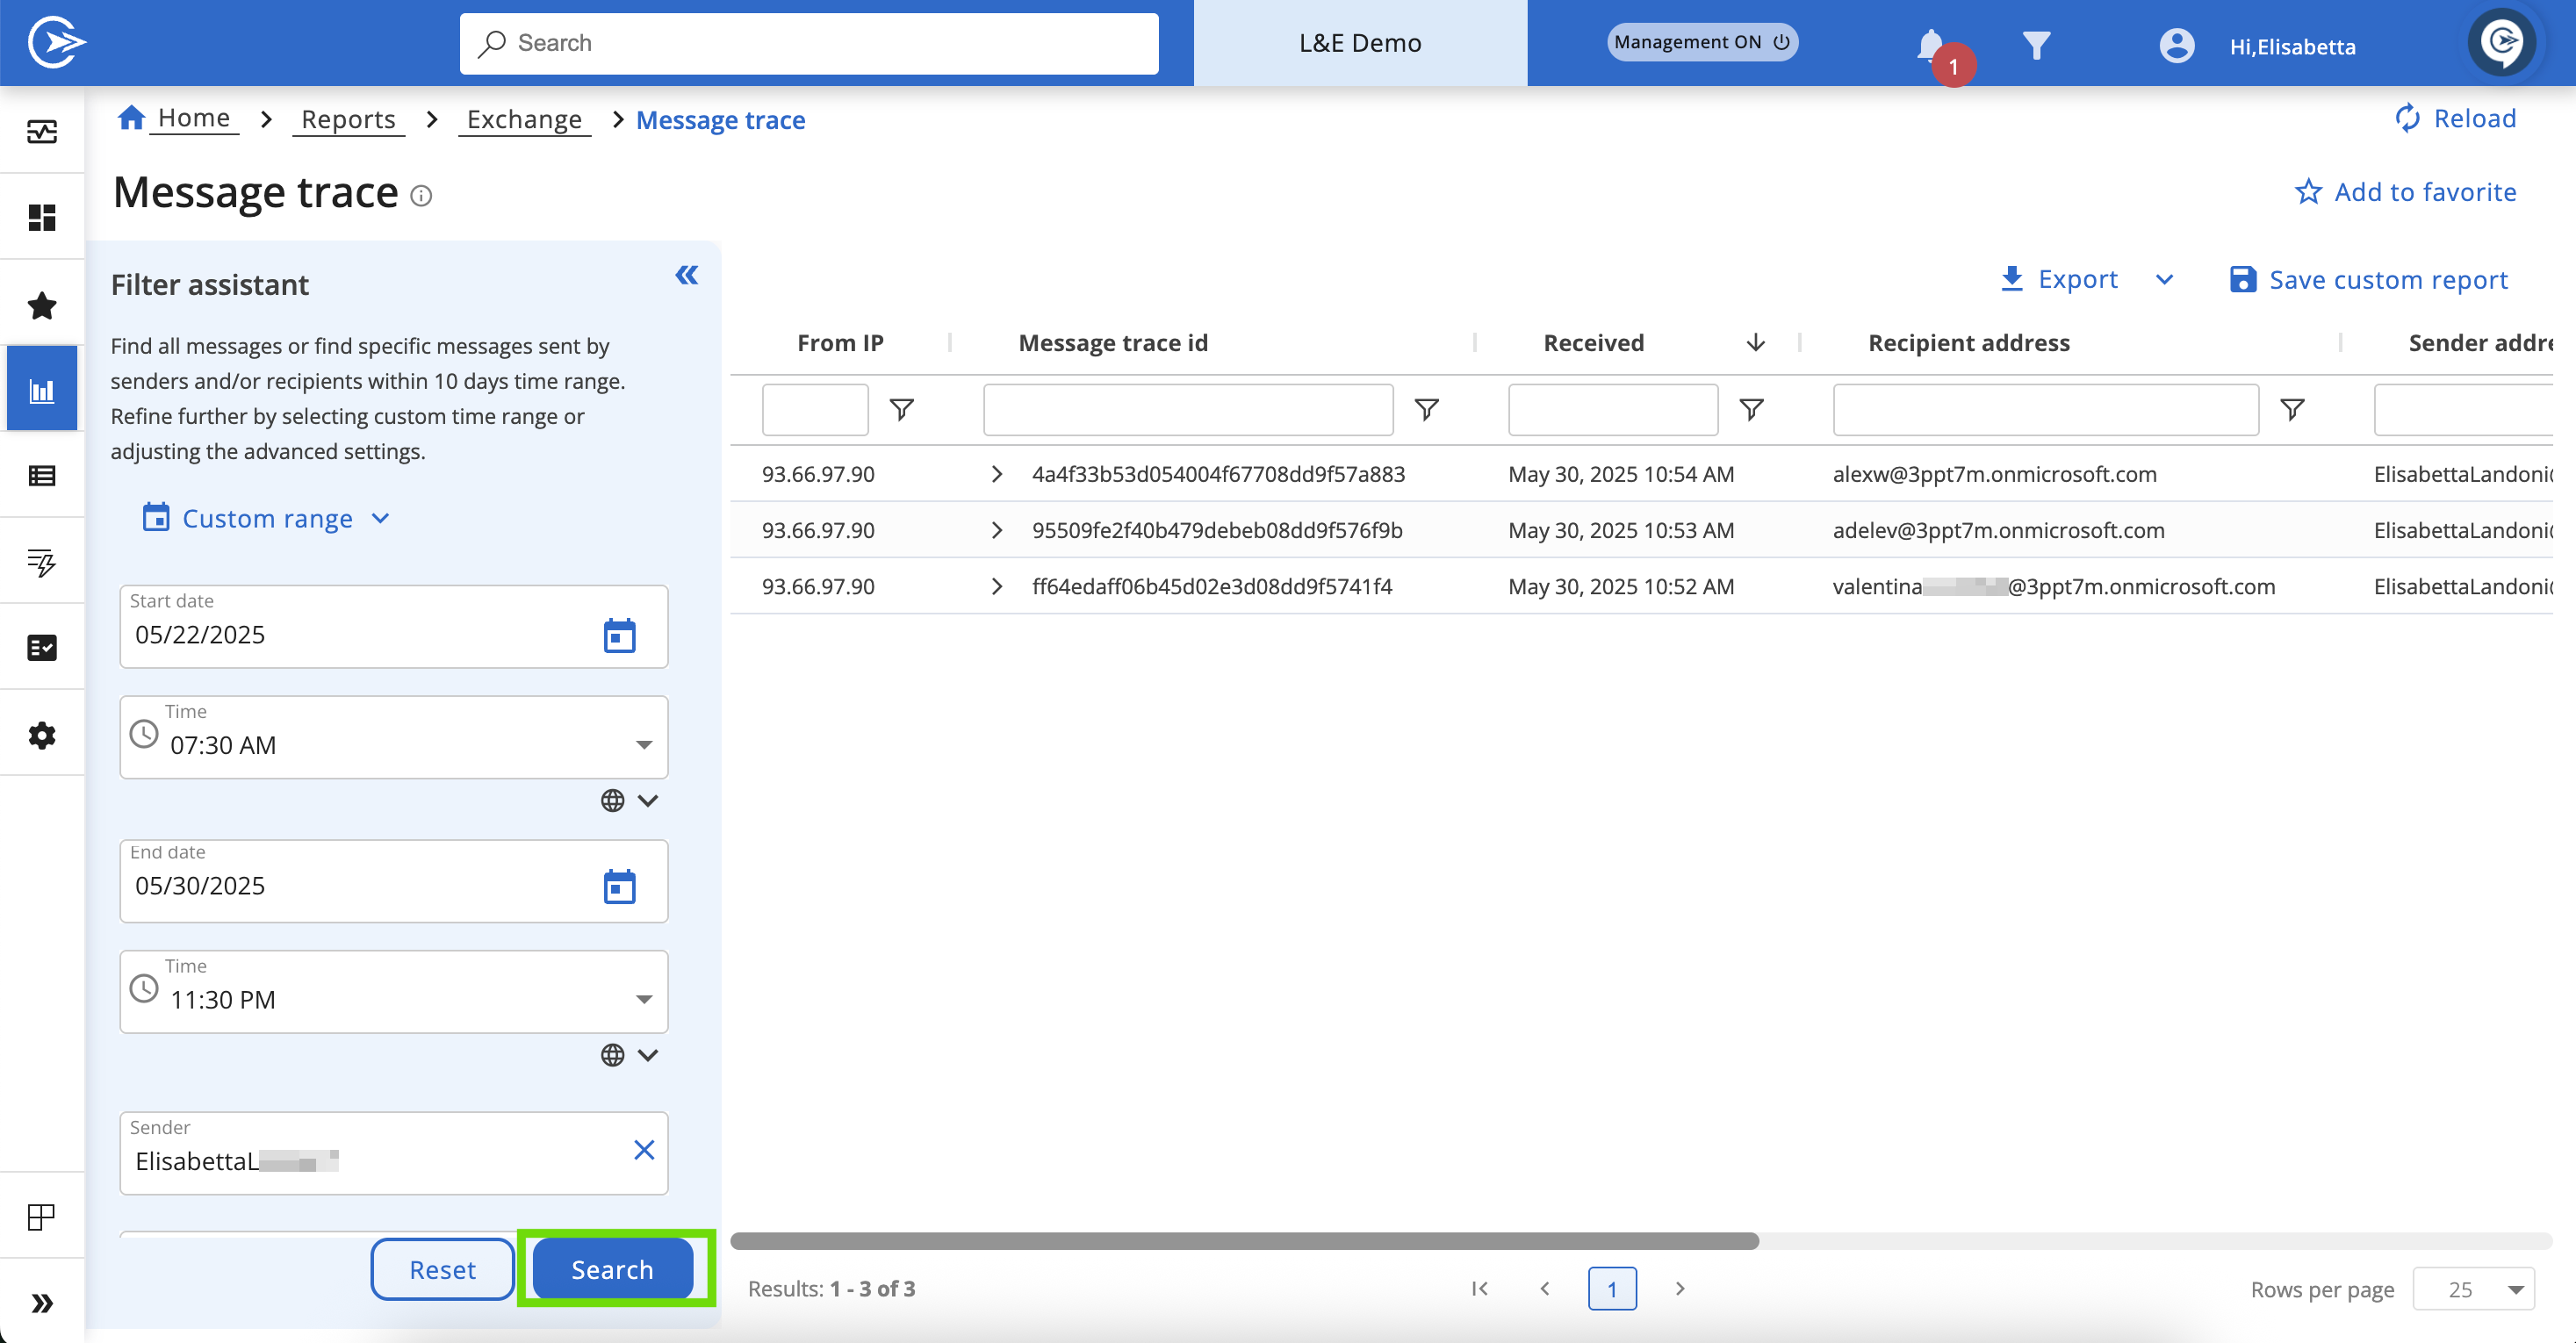Open start Time 07:30 AM dropdown
Image resolution: width=2576 pixels, height=1343 pixels.
click(x=394, y=737)
